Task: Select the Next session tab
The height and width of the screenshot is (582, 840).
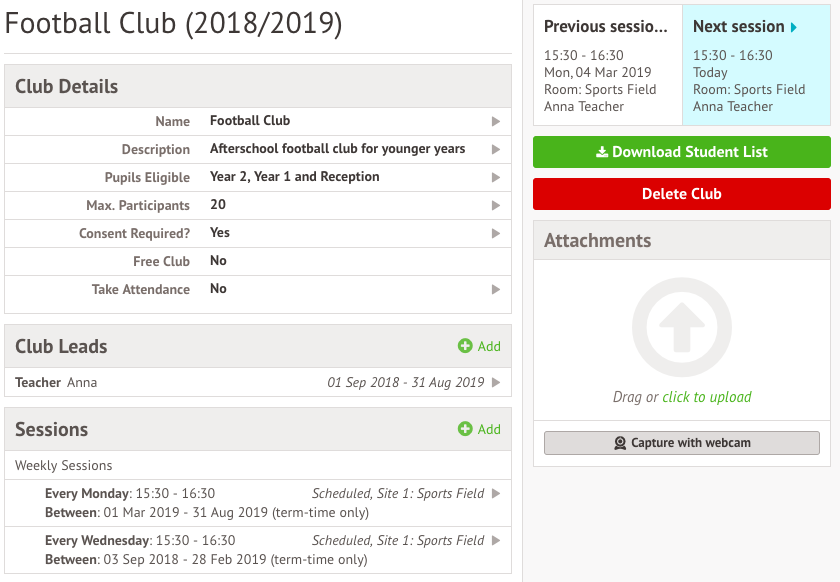Action: (x=756, y=65)
